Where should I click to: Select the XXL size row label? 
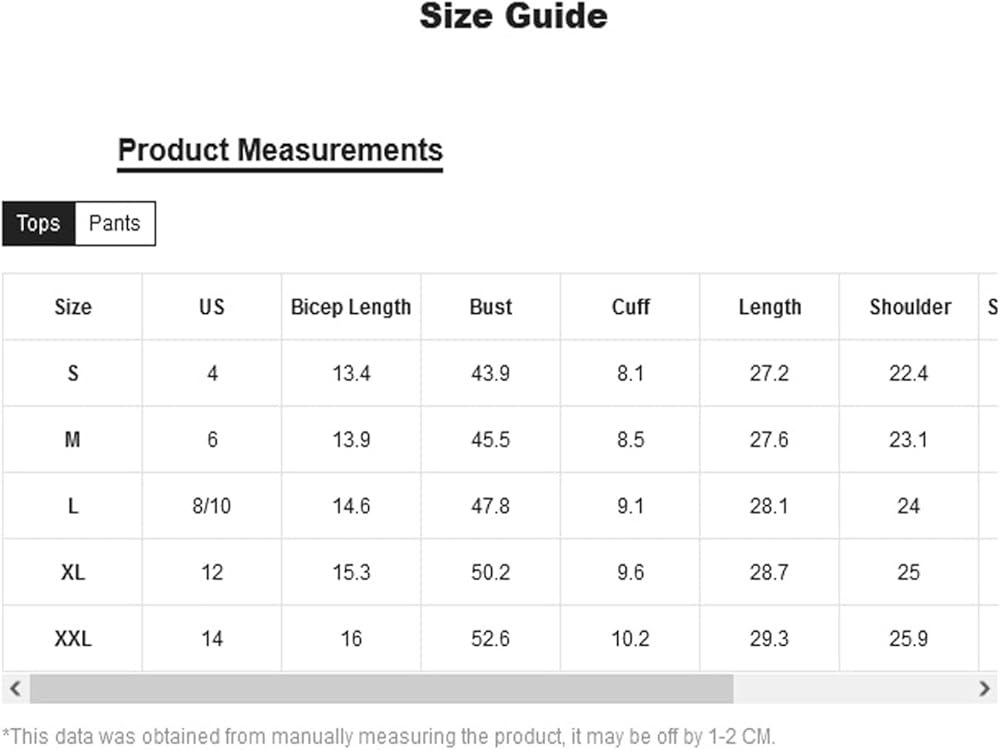(x=72, y=638)
